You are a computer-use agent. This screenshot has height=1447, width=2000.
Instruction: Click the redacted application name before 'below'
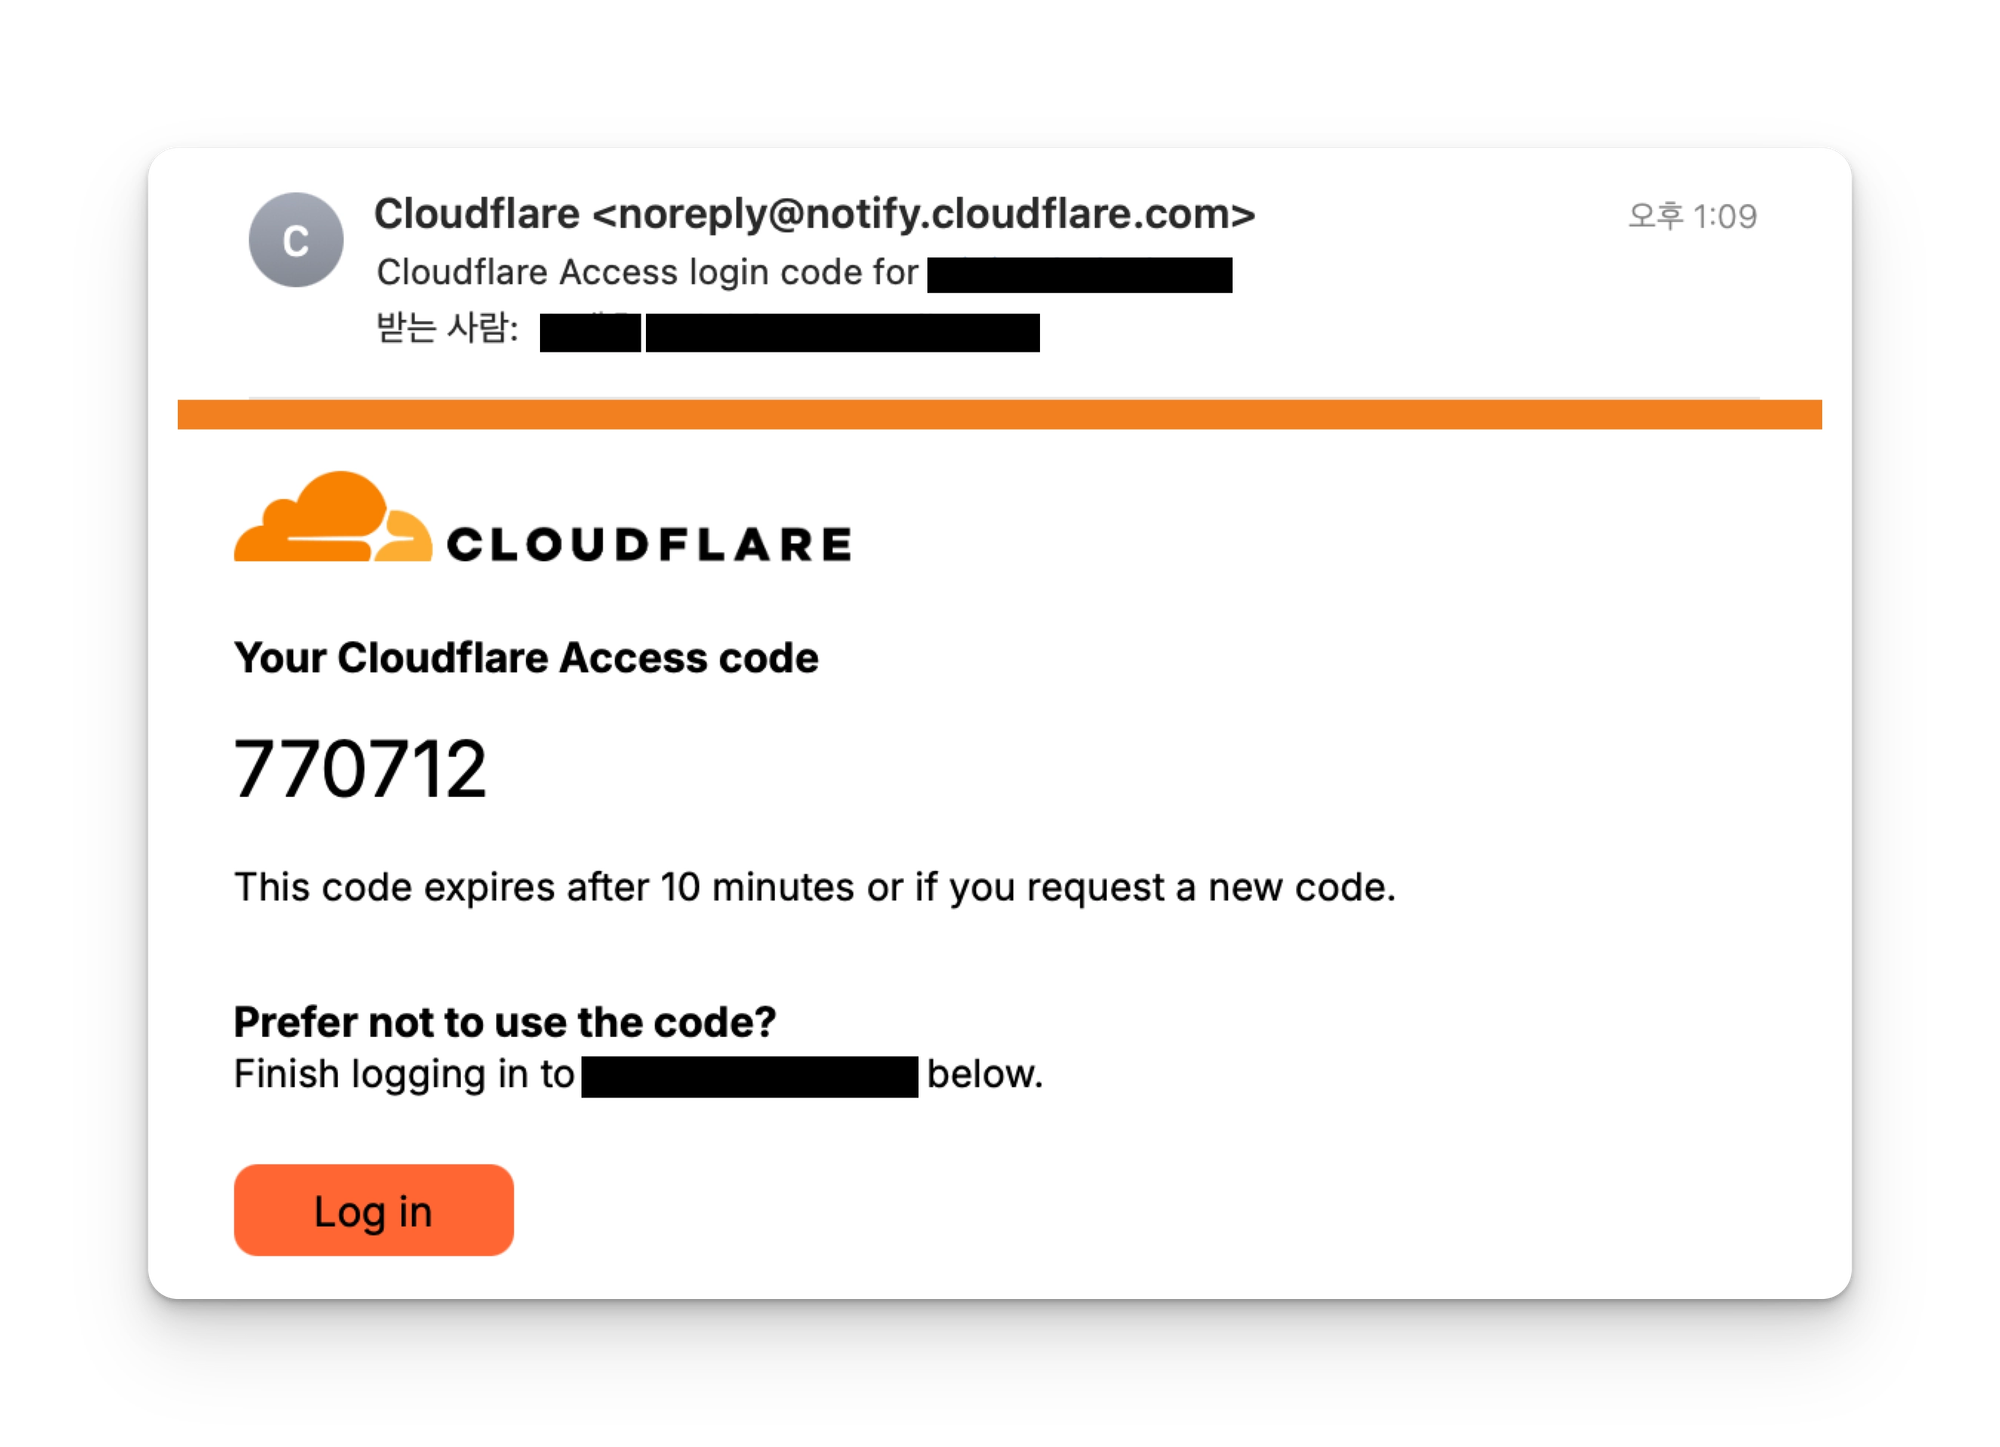tap(749, 1076)
